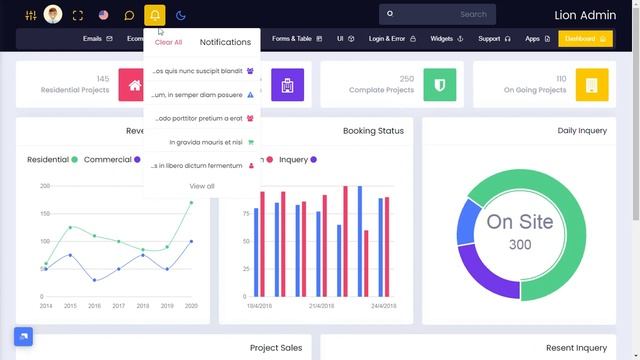Click the warning triangle notification icon

click(251, 95)
